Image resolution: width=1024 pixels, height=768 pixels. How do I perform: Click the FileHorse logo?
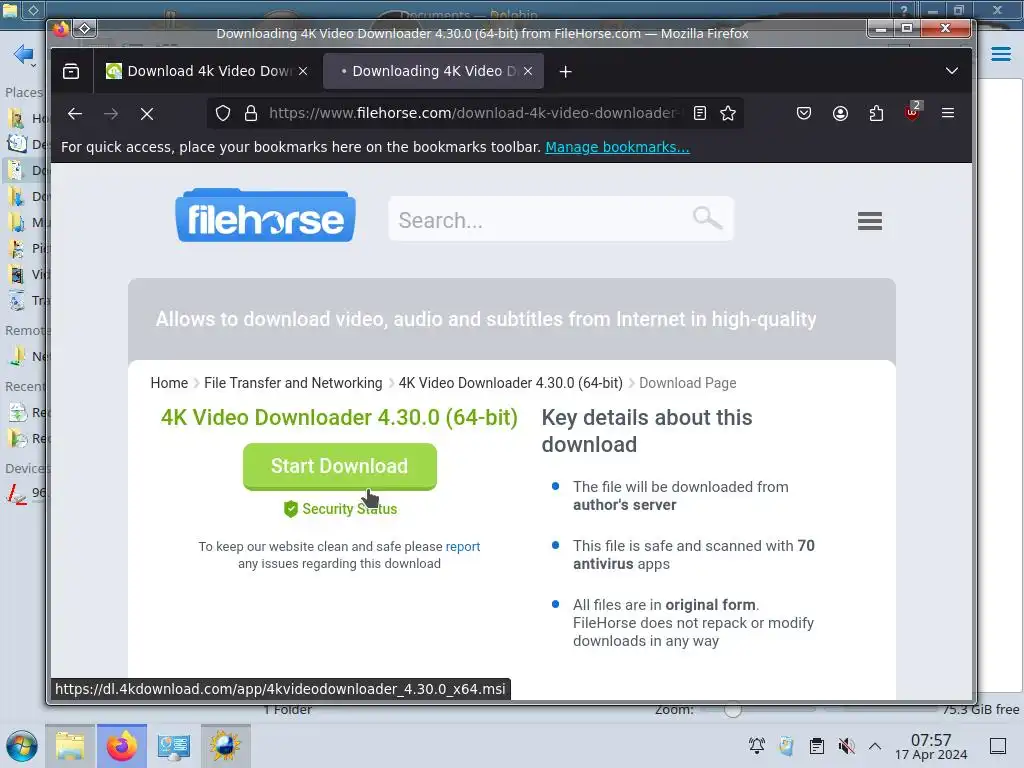[x=265, y=216]
